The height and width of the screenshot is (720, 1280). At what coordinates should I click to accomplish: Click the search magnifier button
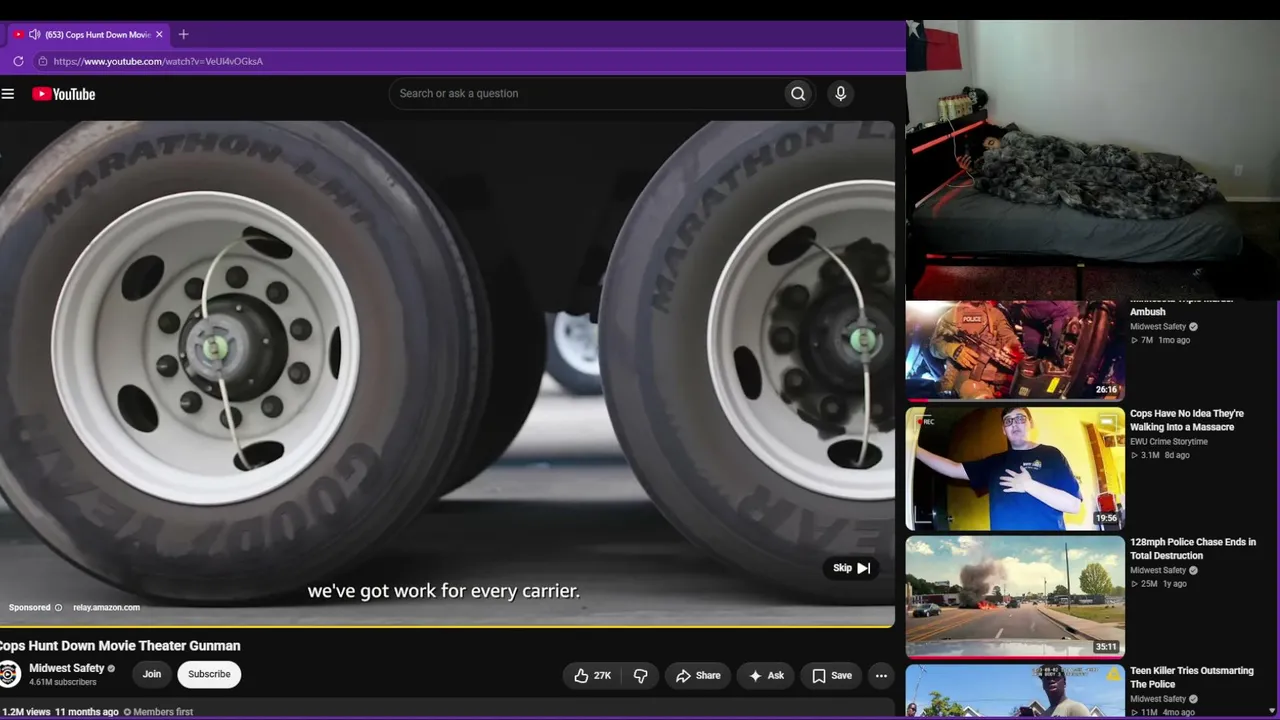pos(798,94)
